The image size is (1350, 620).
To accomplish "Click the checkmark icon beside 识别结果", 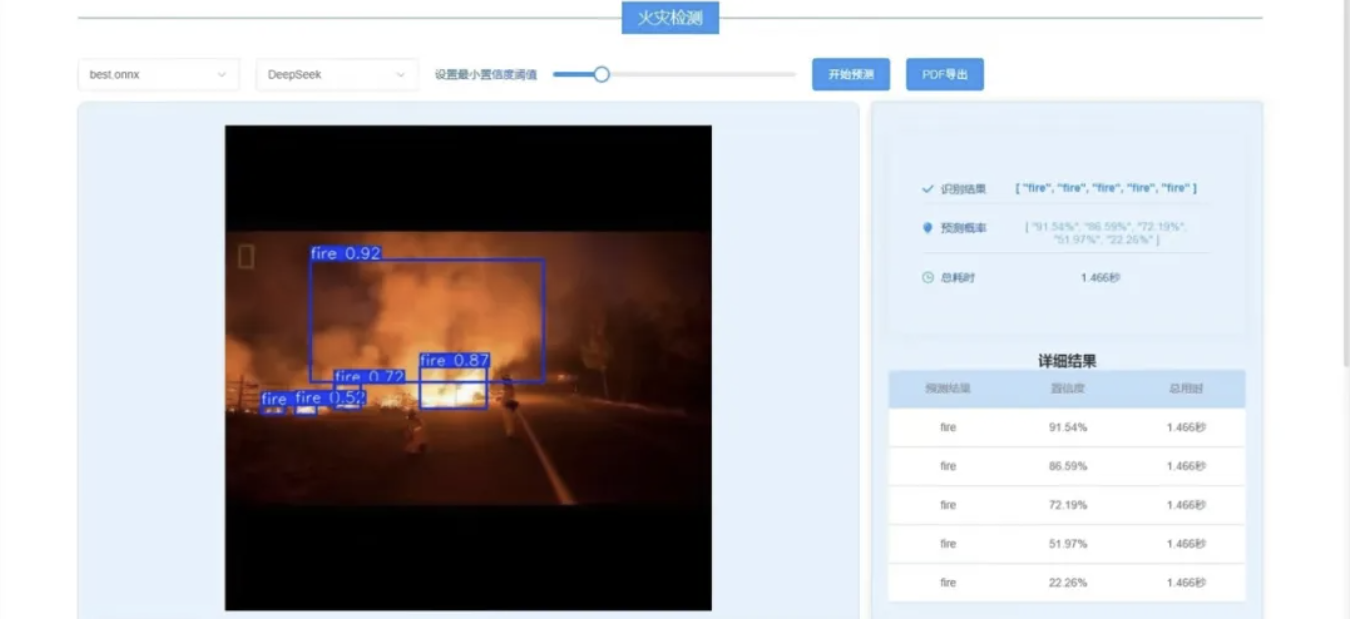I will tap(928, 188).
